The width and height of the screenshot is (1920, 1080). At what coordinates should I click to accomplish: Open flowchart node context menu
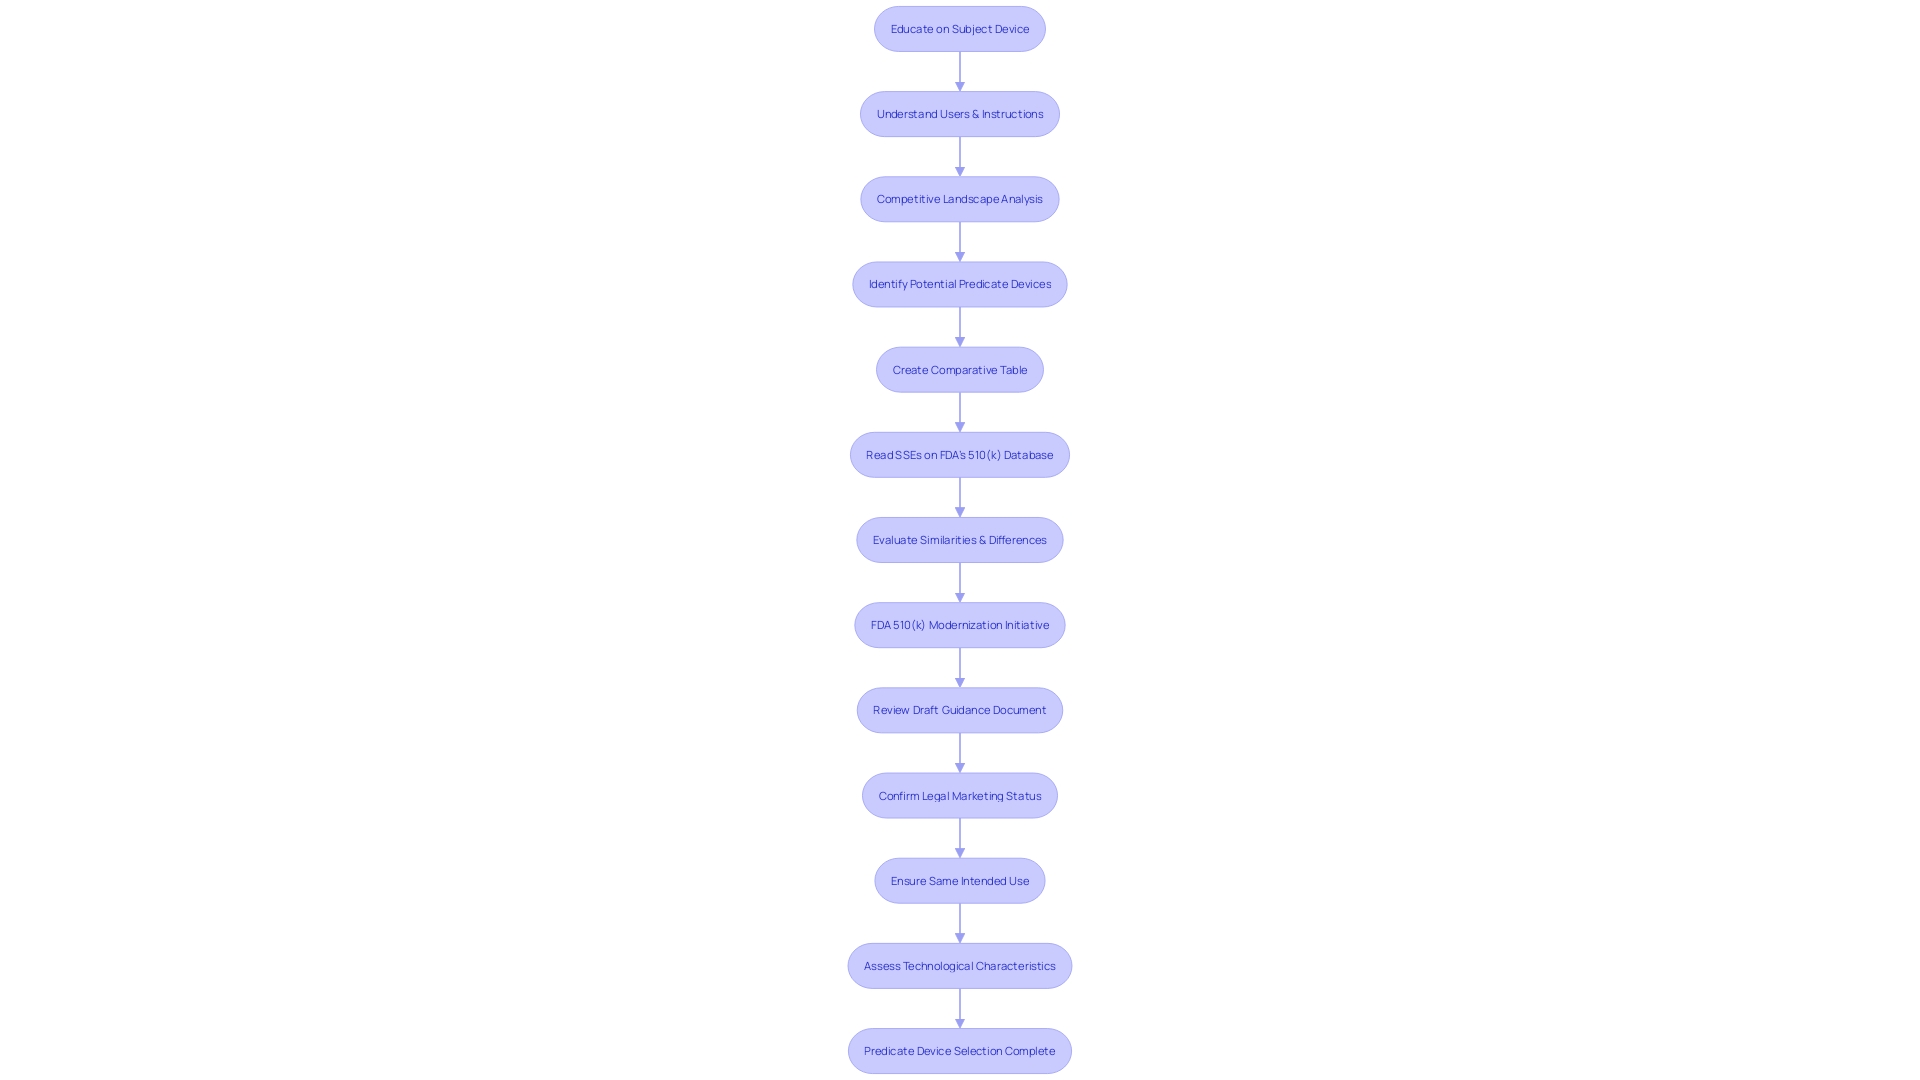(x=959, y=28)
